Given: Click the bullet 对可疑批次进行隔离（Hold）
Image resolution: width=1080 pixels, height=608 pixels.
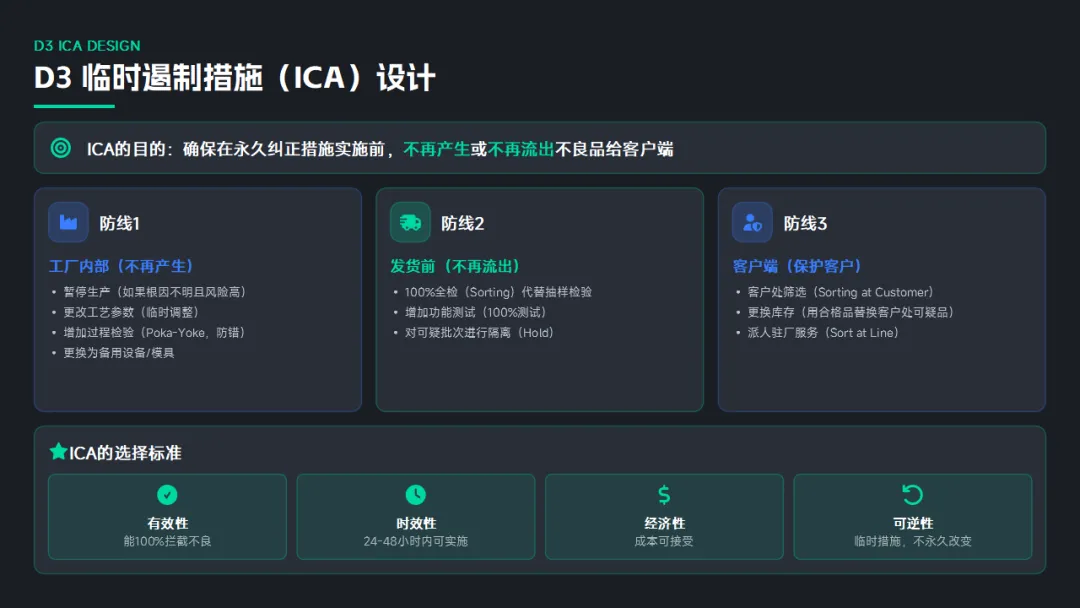Looking at the screenshot, I should pyautogui.click(x=479, y=333).
